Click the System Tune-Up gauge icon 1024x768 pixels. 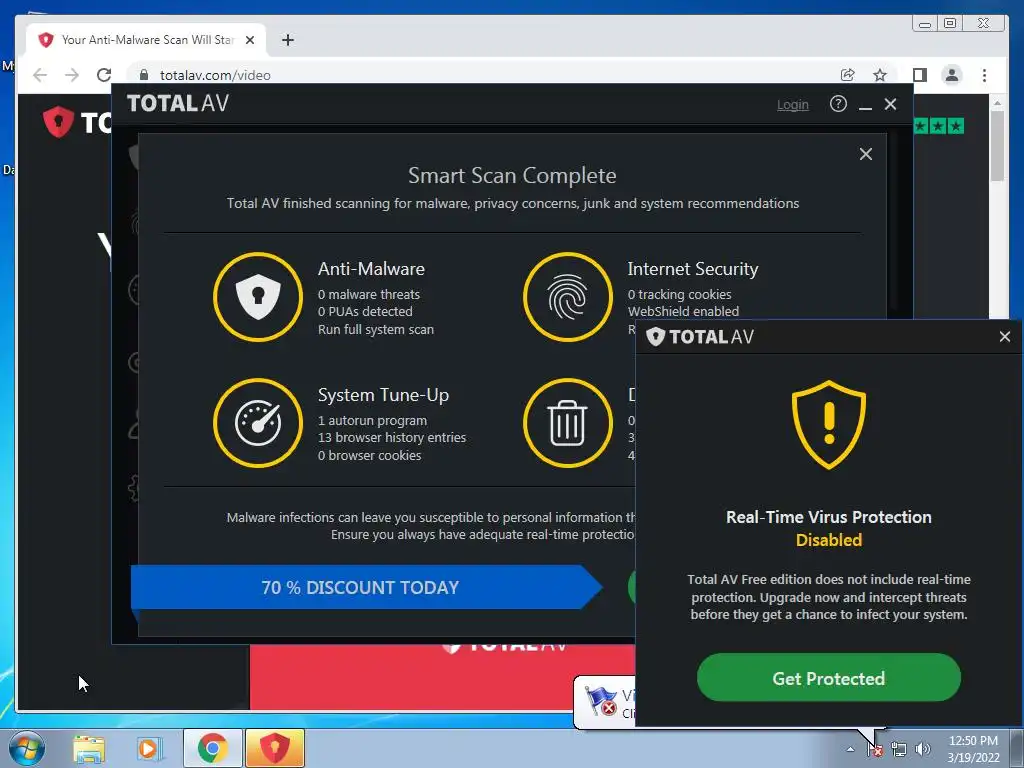[258, 423]
